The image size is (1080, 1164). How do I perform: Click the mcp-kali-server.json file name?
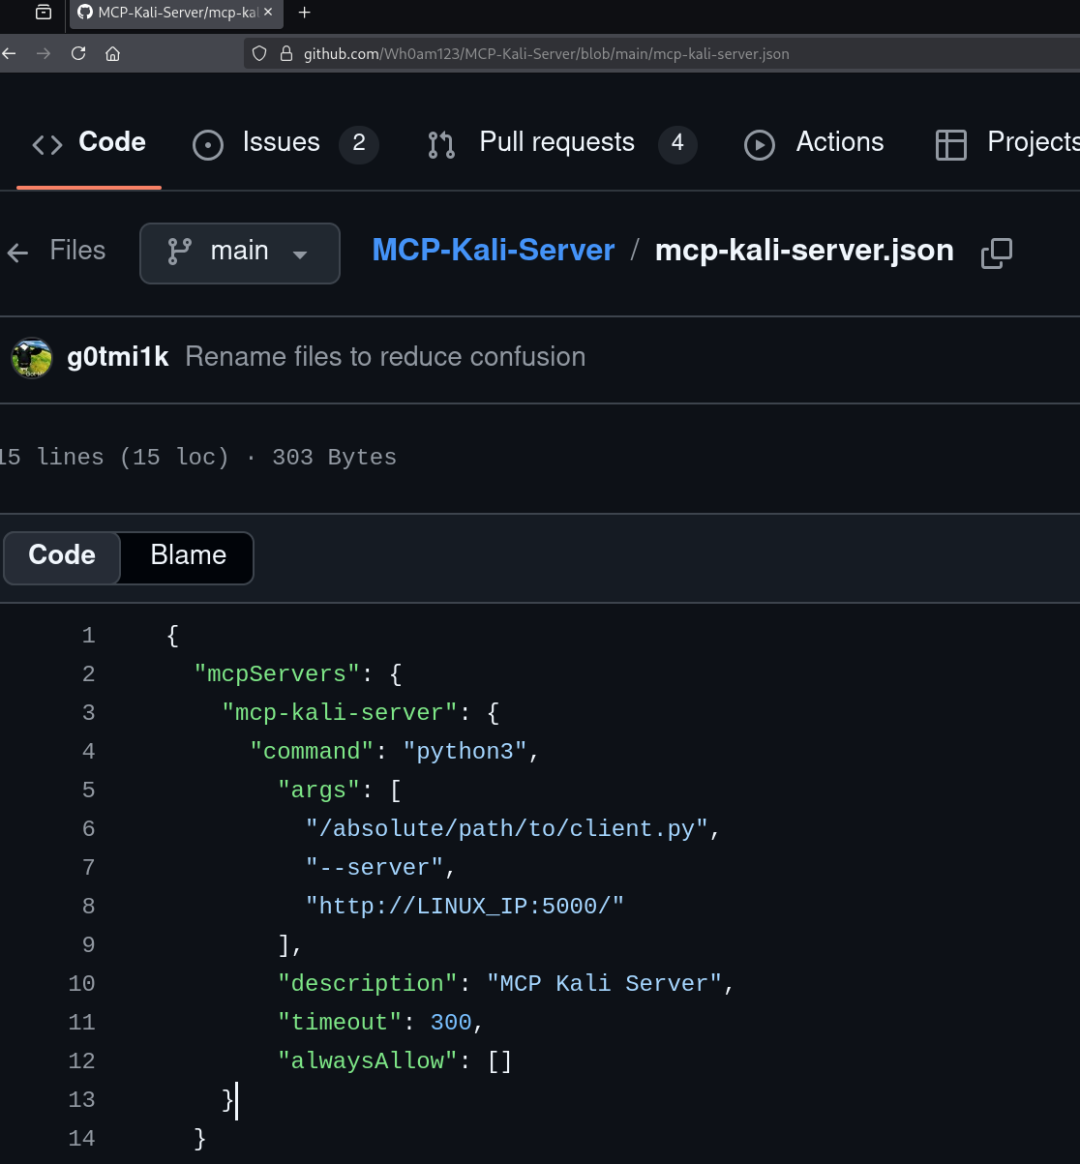point(804,250)
